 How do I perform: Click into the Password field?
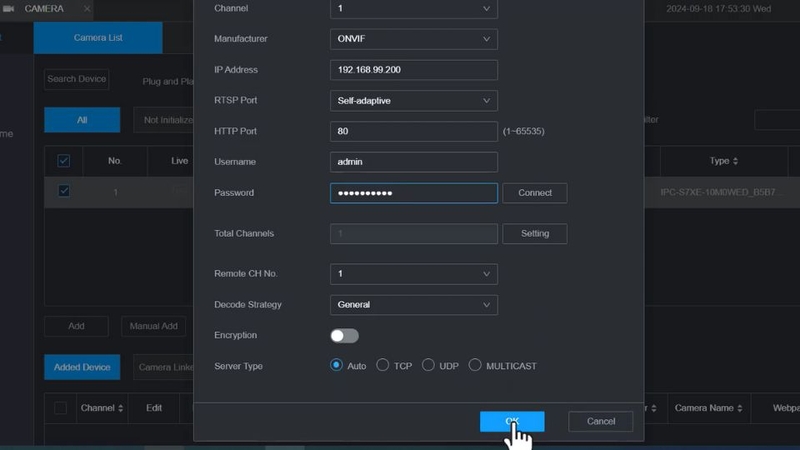414,193
